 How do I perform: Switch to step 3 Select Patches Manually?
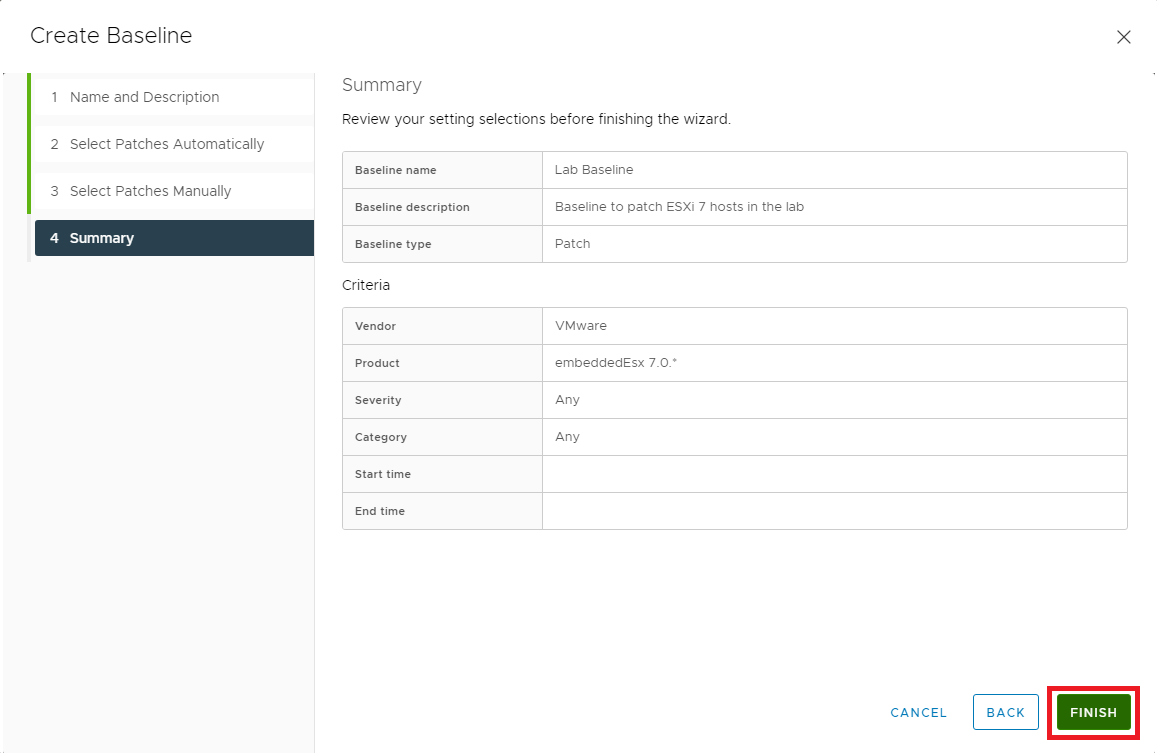tap(150, 191)
